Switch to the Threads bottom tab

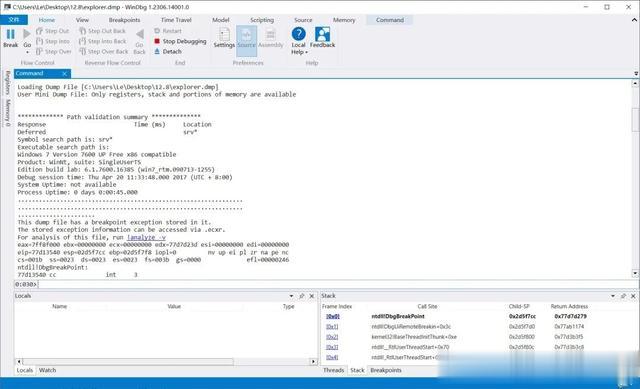pos(333,370)
